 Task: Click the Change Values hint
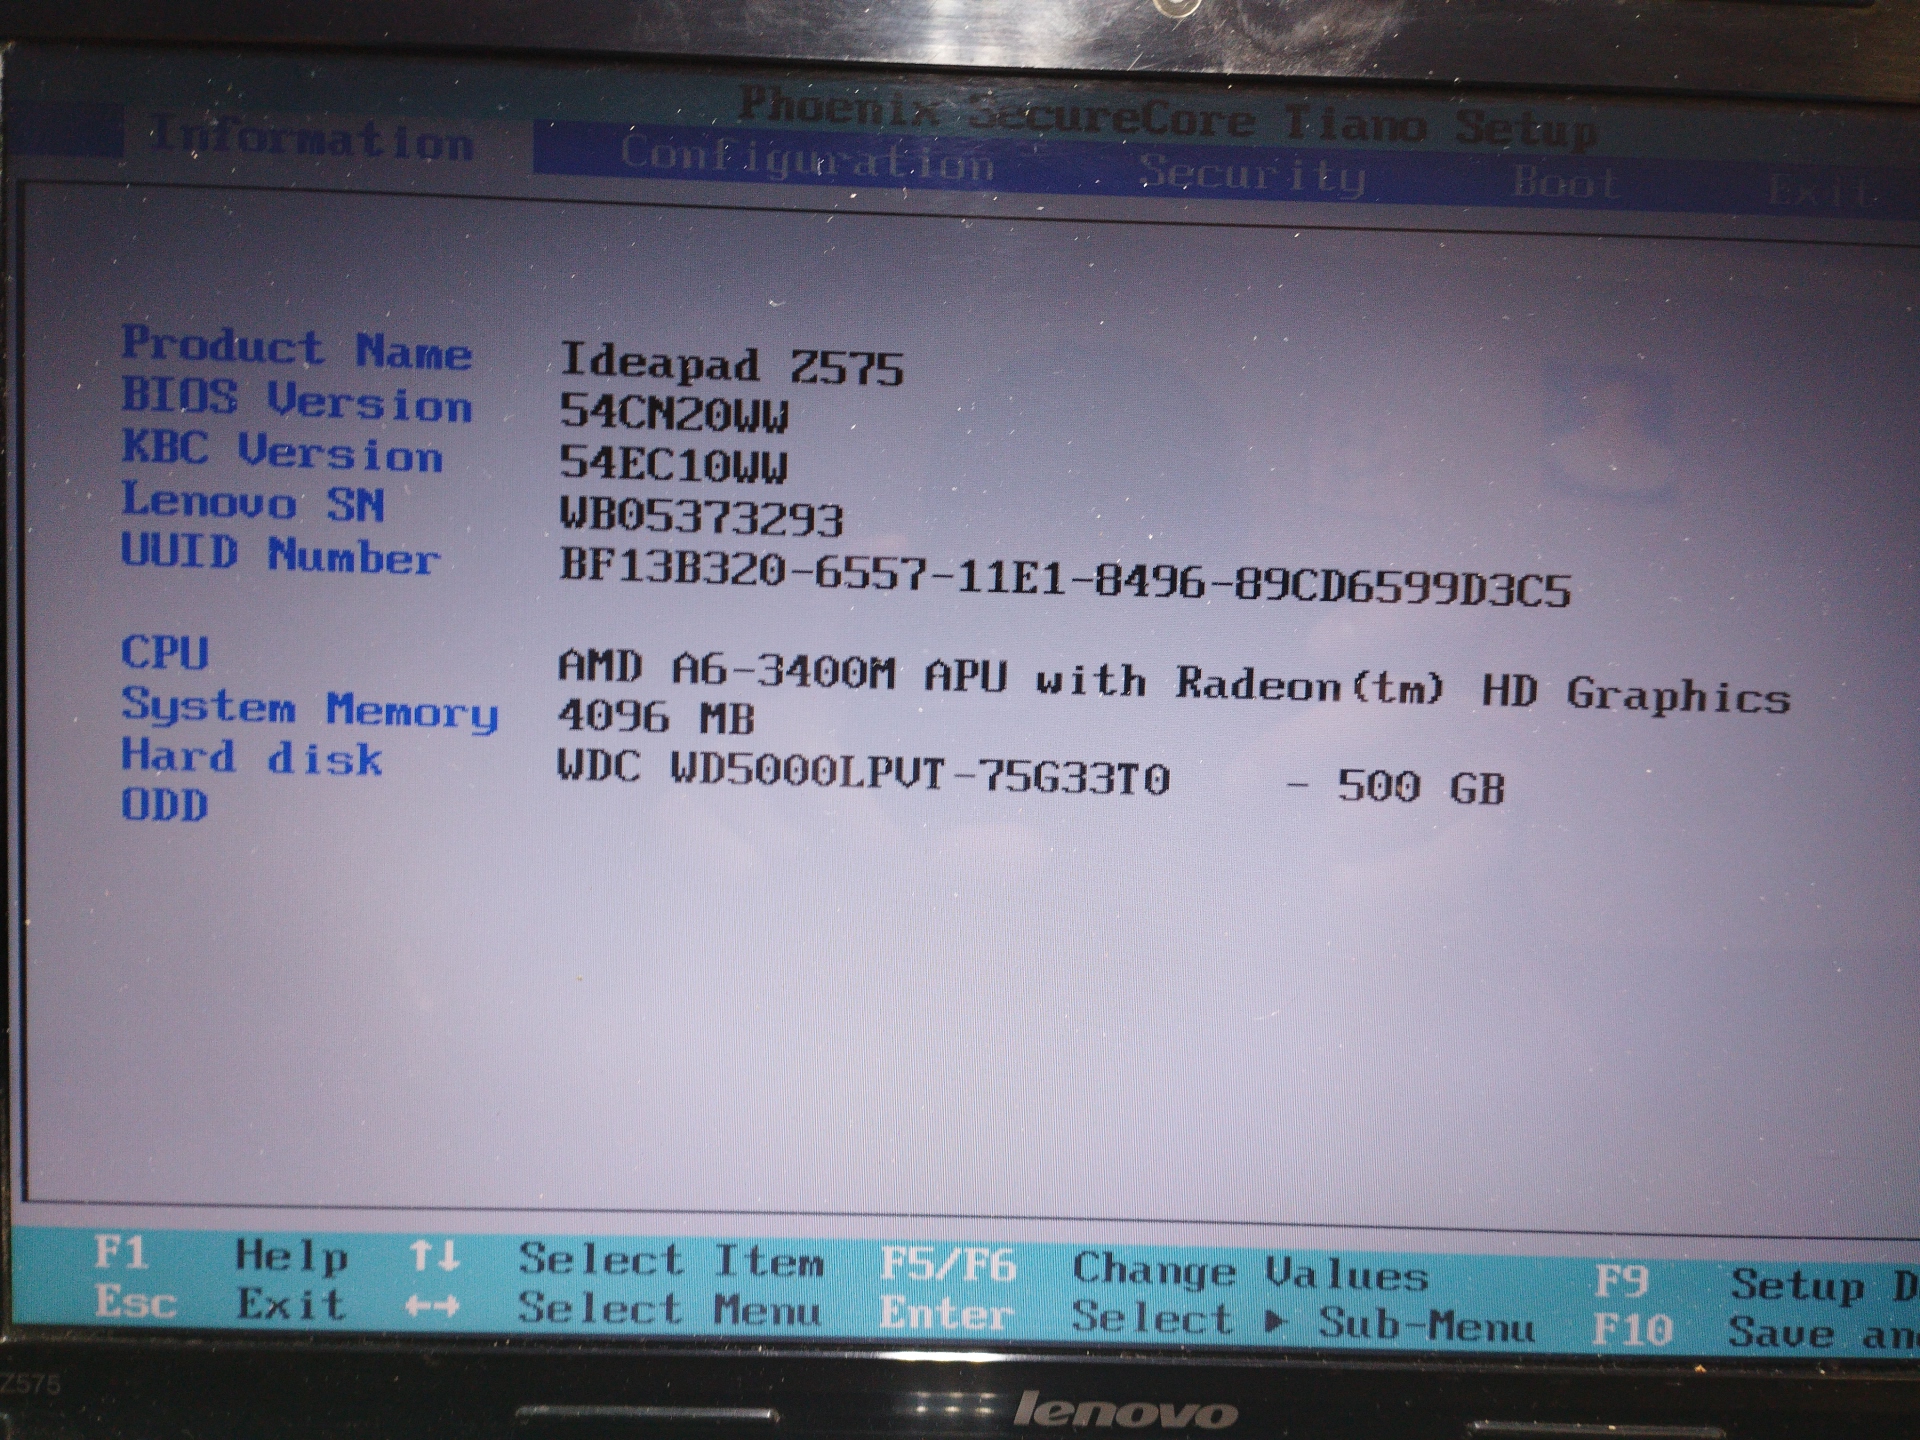pos(1250,1273)
